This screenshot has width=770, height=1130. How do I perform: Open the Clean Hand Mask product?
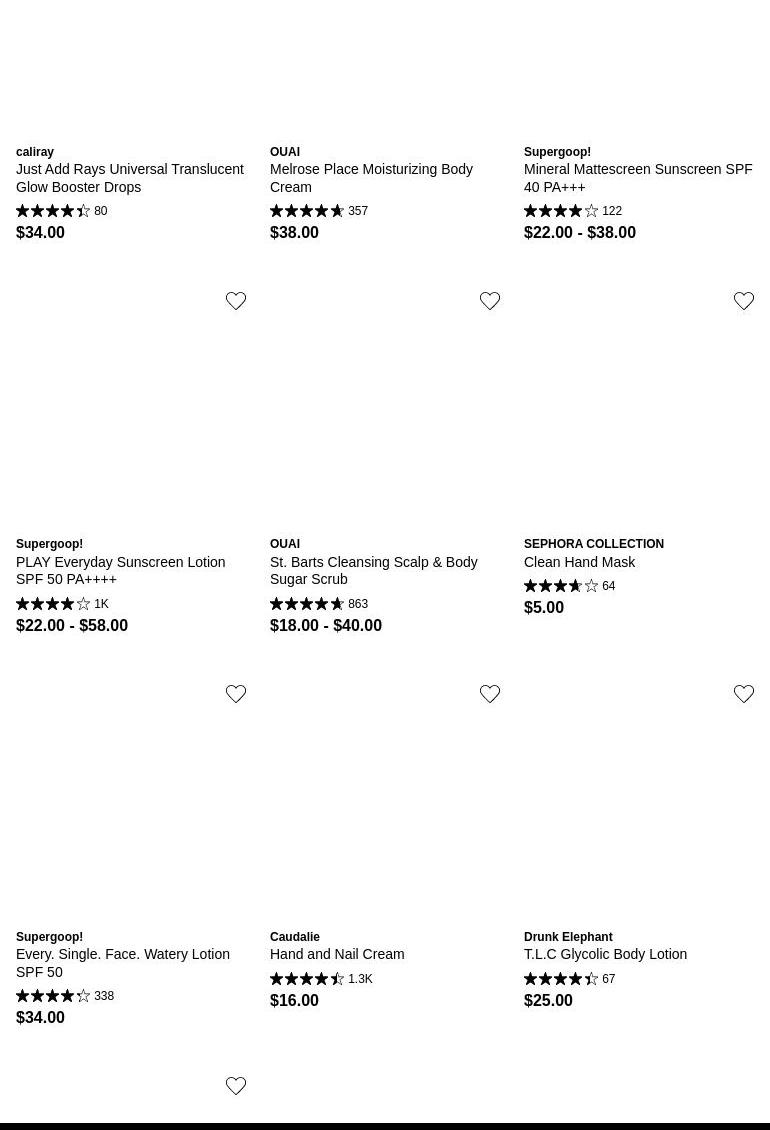tap(579, 562)
